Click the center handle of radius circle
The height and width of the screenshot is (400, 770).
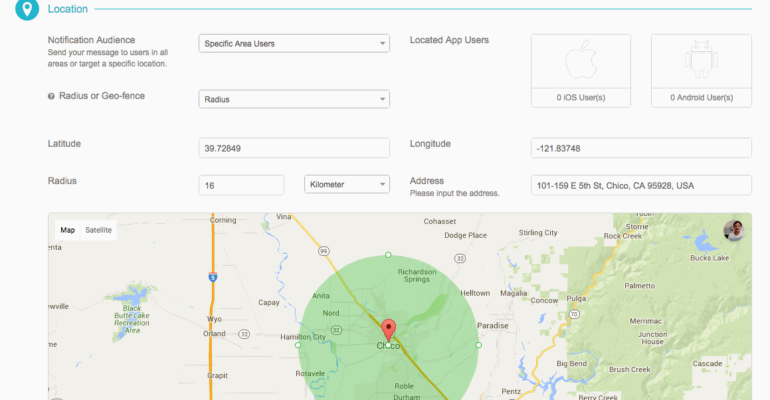[x=388, y=346]
